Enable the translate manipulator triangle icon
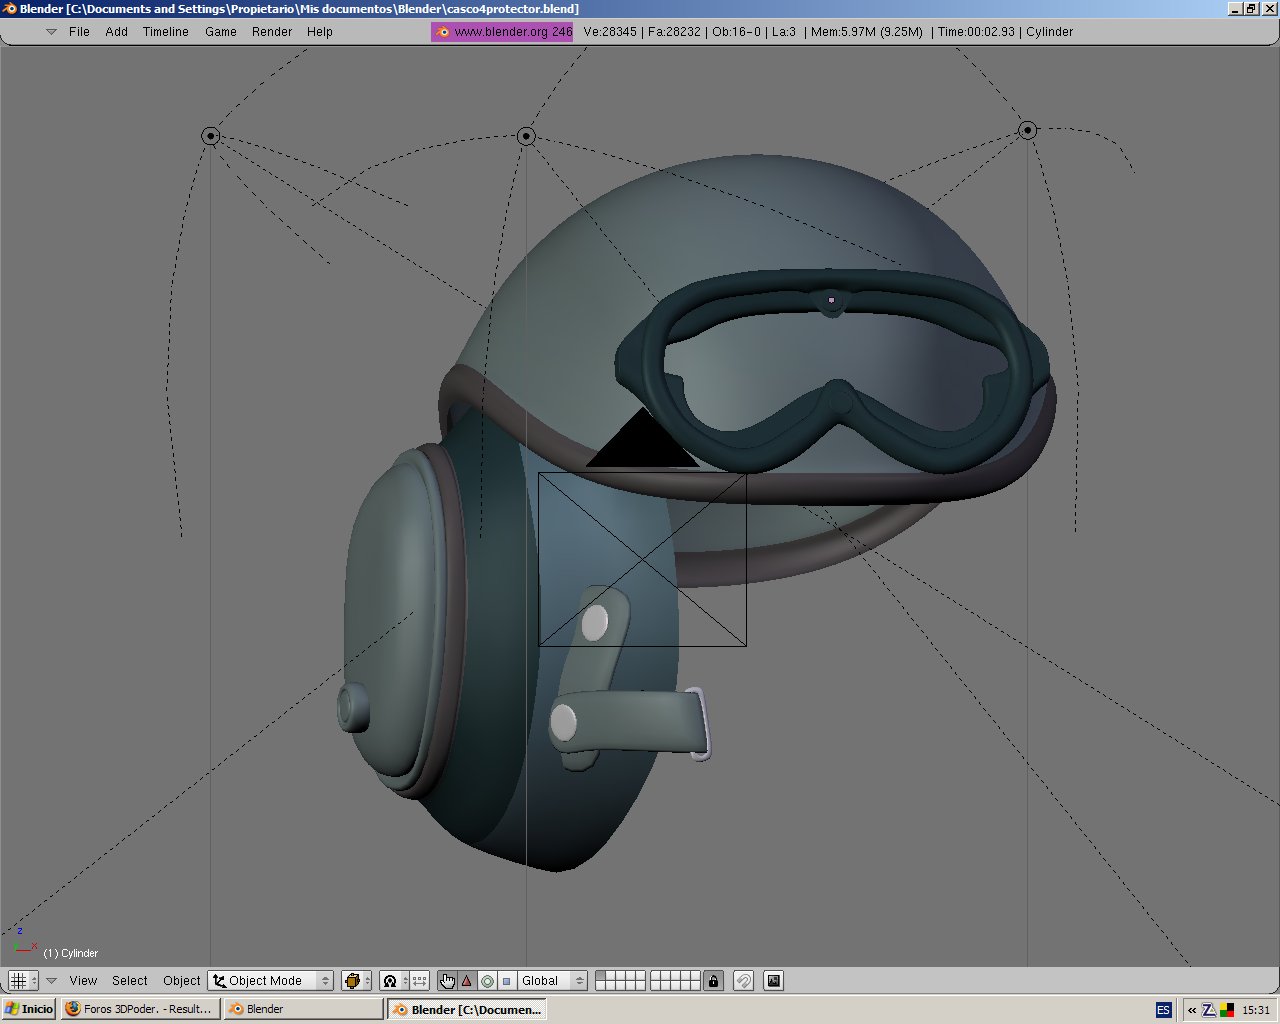This screenshot has height=1024, width=1280. [467, 981]
